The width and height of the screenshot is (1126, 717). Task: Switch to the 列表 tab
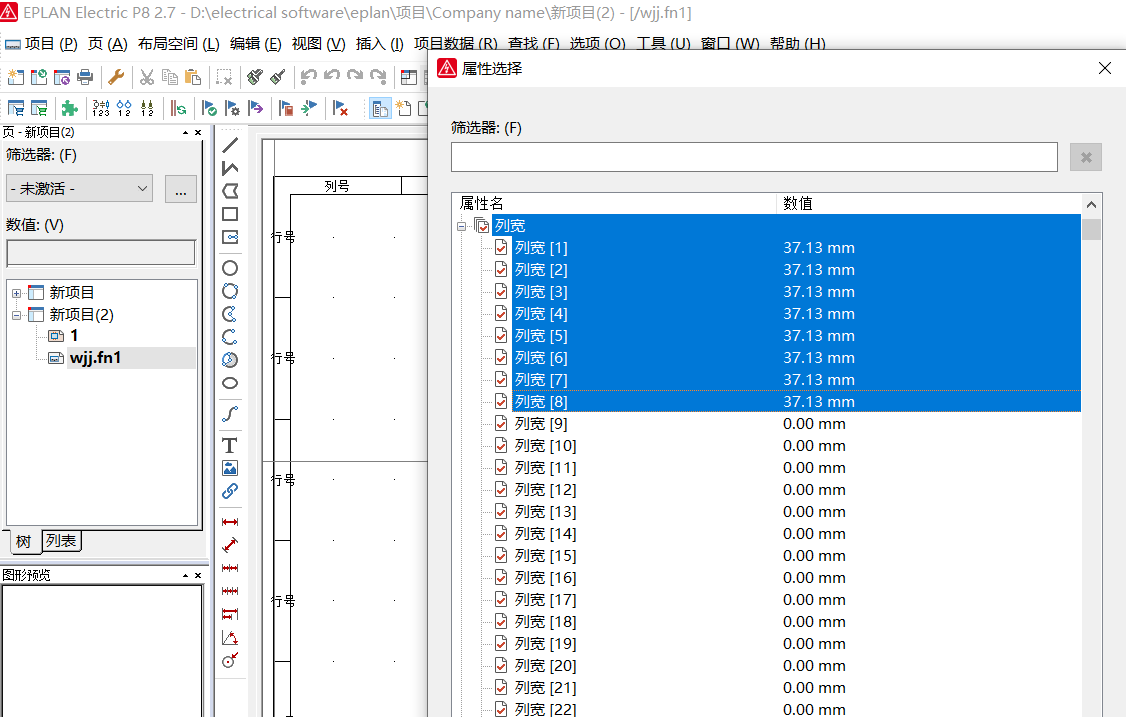(61, 541)
